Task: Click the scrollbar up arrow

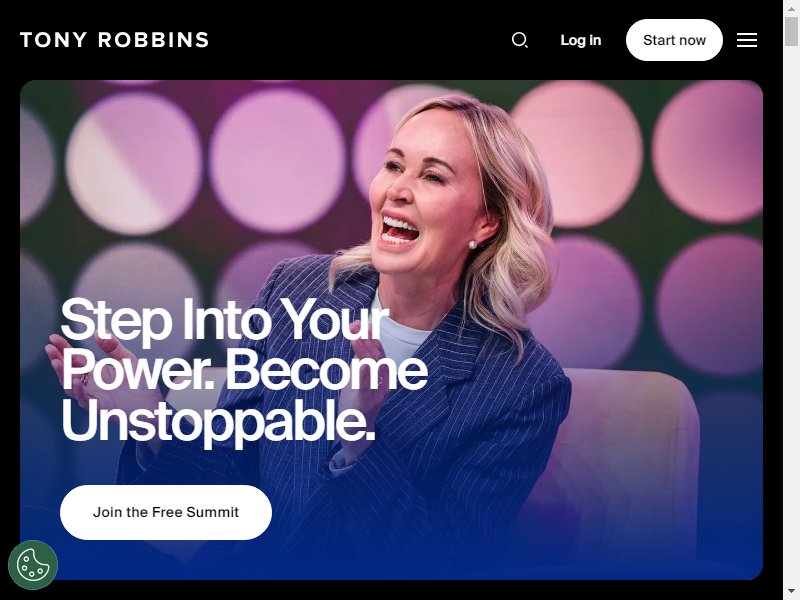Action: [x=791, y=8]
